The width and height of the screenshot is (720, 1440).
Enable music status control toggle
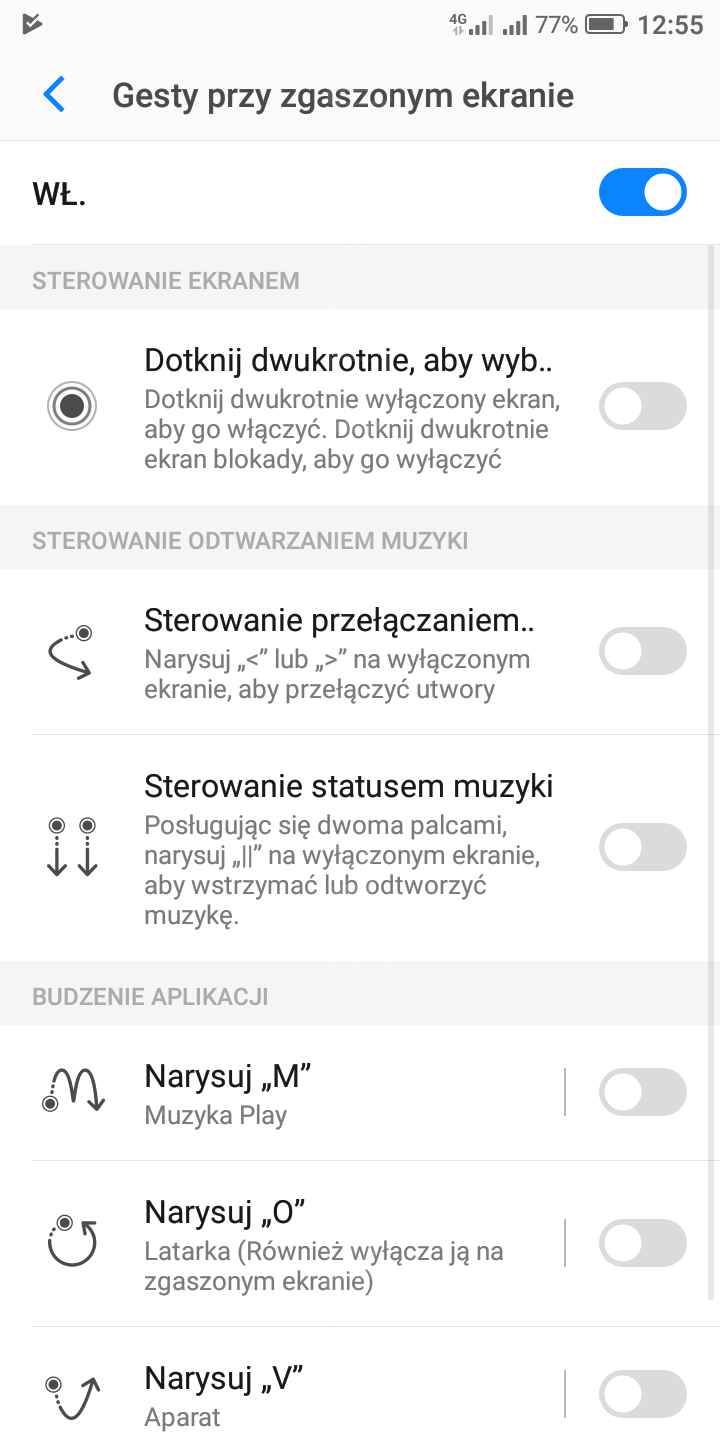642,848
